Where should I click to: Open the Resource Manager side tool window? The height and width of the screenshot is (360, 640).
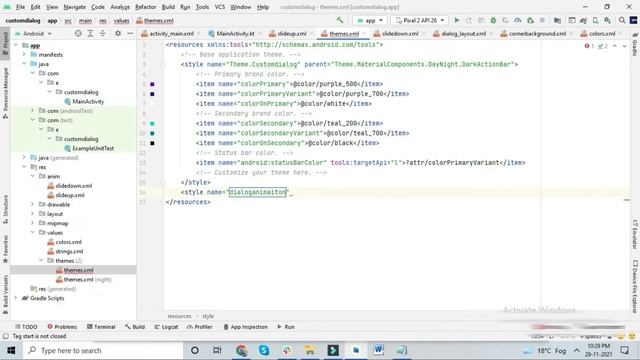[5, 93]
